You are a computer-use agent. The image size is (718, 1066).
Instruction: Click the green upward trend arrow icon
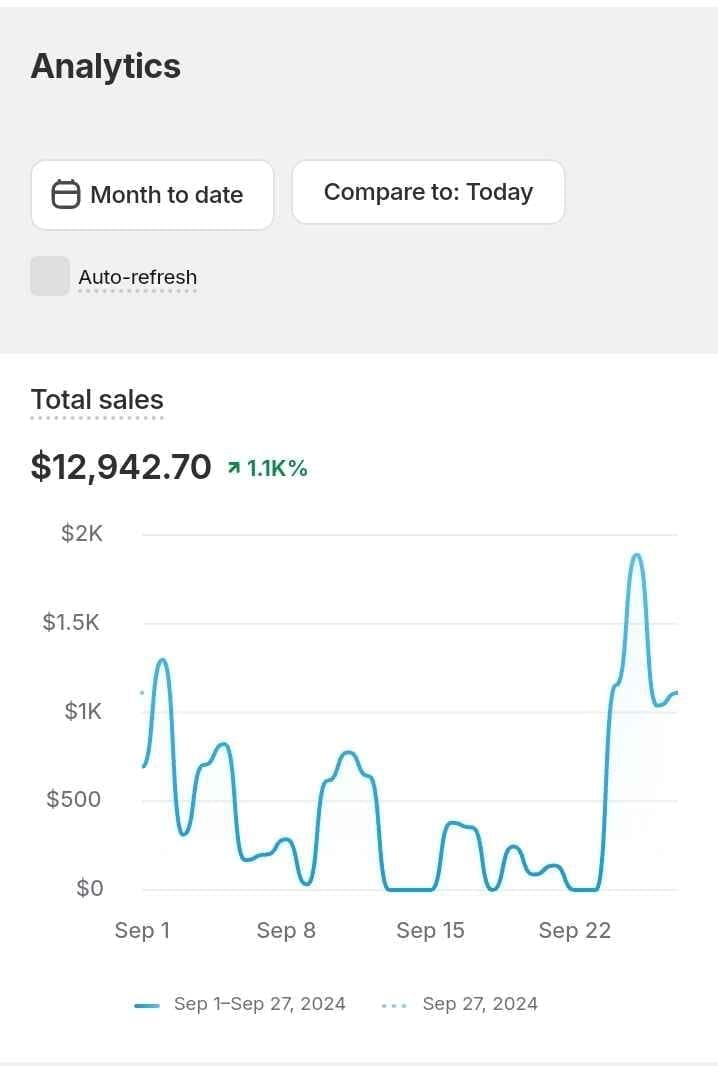[x=234, y=467]
